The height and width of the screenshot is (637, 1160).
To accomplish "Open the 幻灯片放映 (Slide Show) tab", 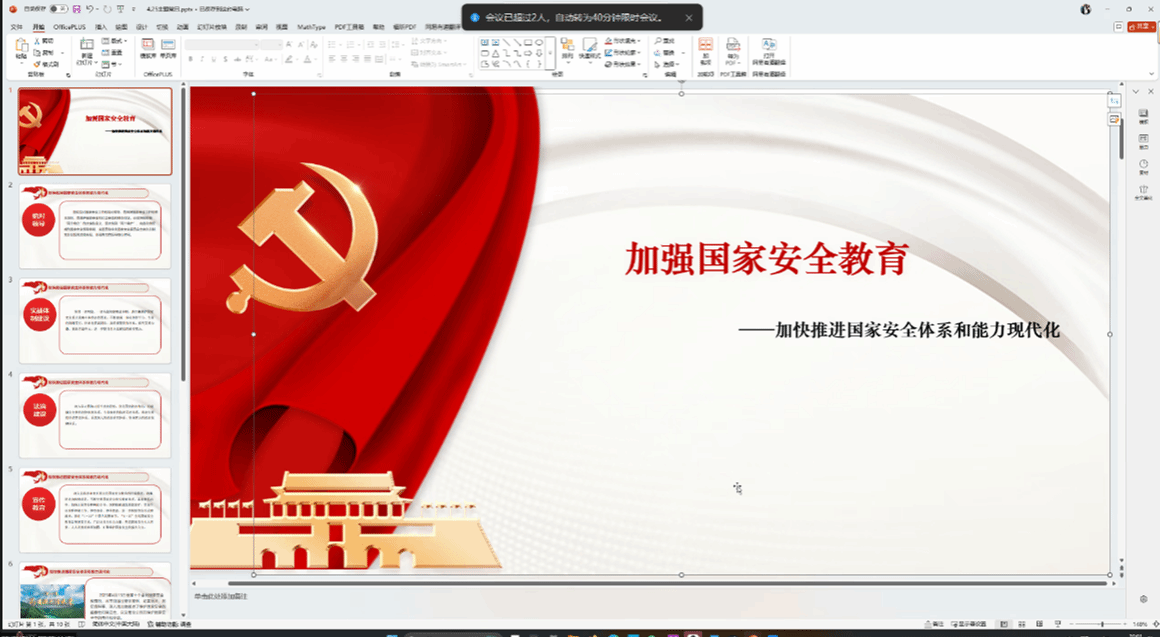I will point(212,27).
